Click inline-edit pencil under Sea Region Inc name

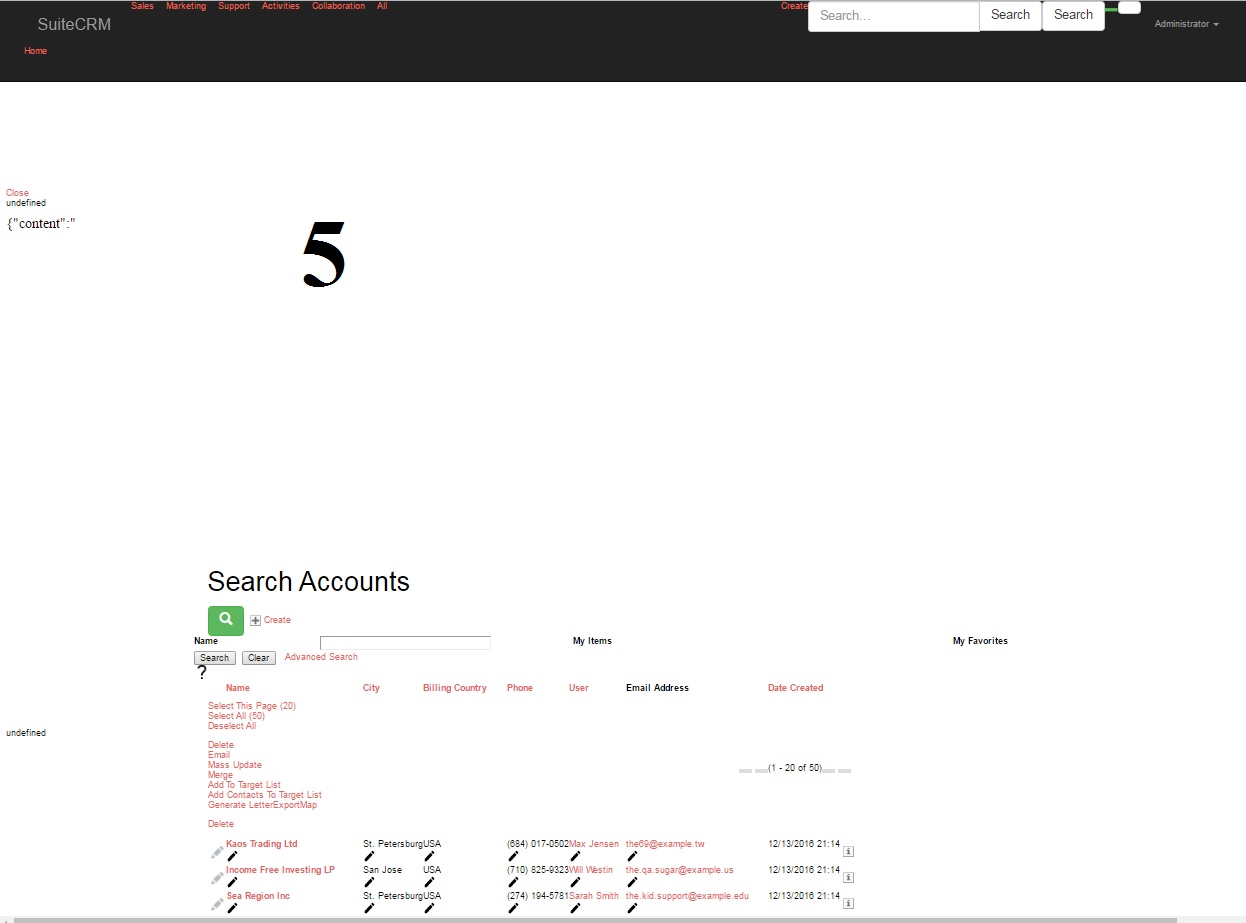(x=232, y=908)
